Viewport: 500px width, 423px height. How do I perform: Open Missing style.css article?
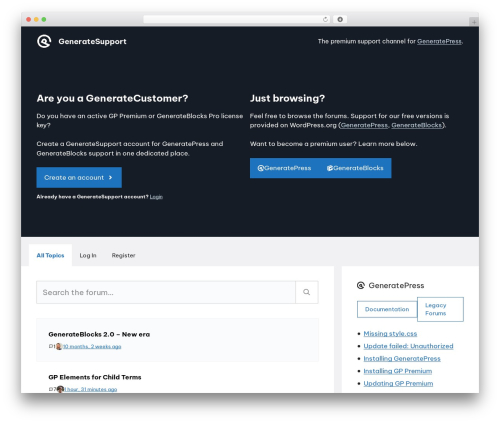[x=390, y=334]
